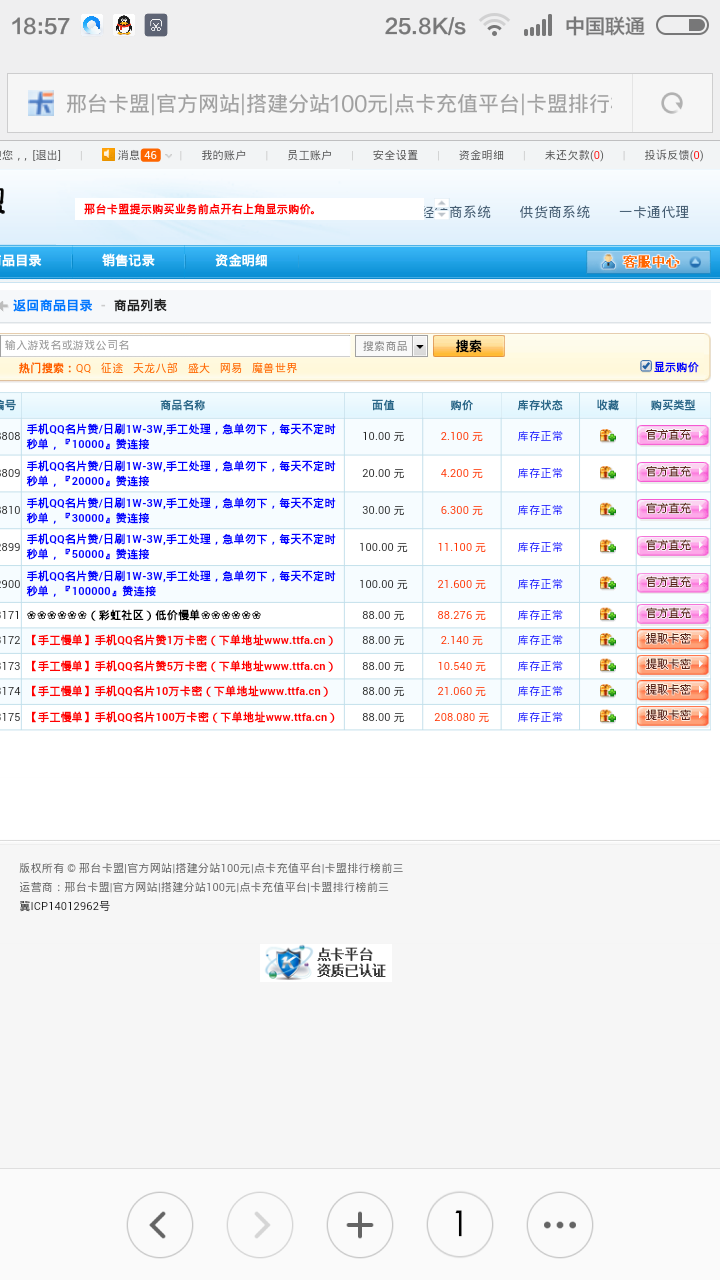
Task: Click 官方直充 for the 100000 赞 item
Action: point(672,583)
